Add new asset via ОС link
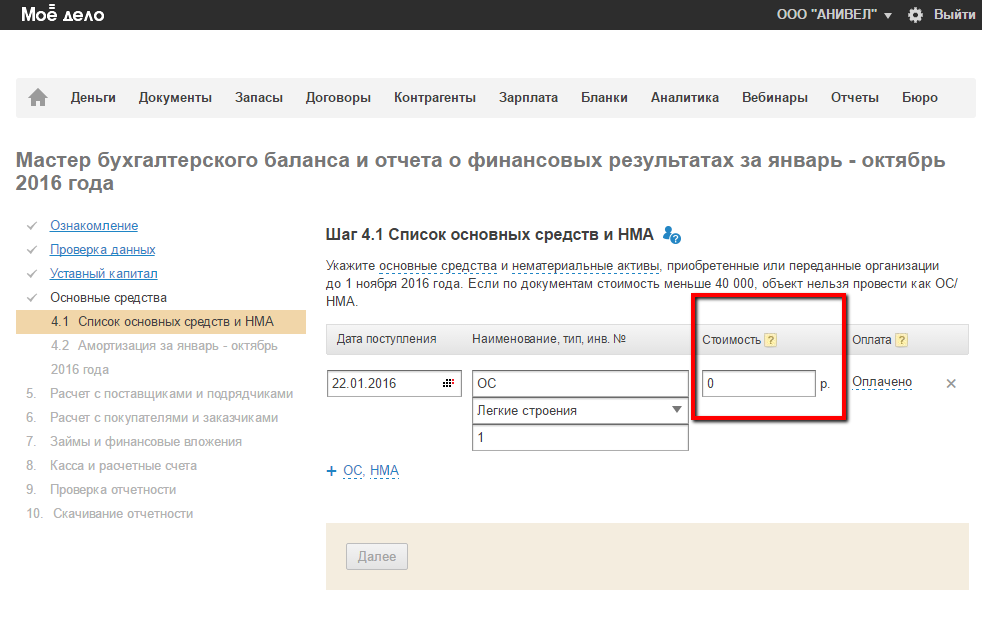The width and height of the screenshot is (982, 632). (x=352, y=470)
